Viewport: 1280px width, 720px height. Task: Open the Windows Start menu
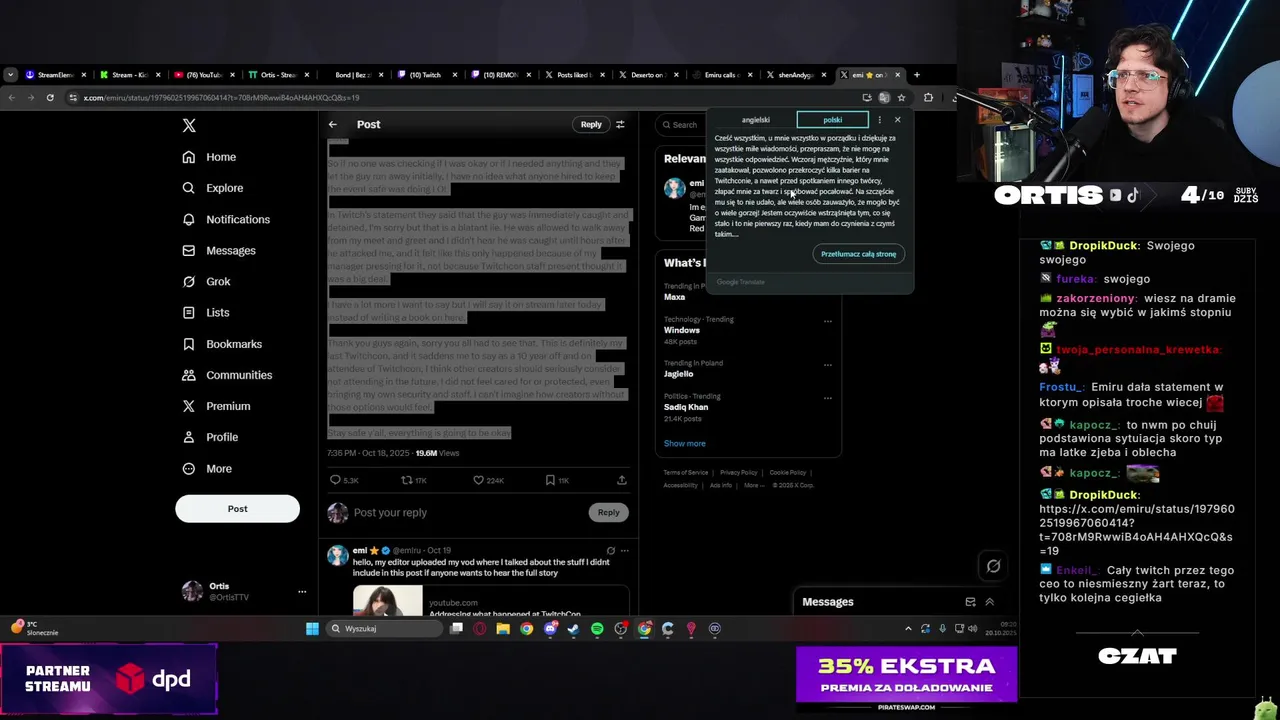pos(312,629)
